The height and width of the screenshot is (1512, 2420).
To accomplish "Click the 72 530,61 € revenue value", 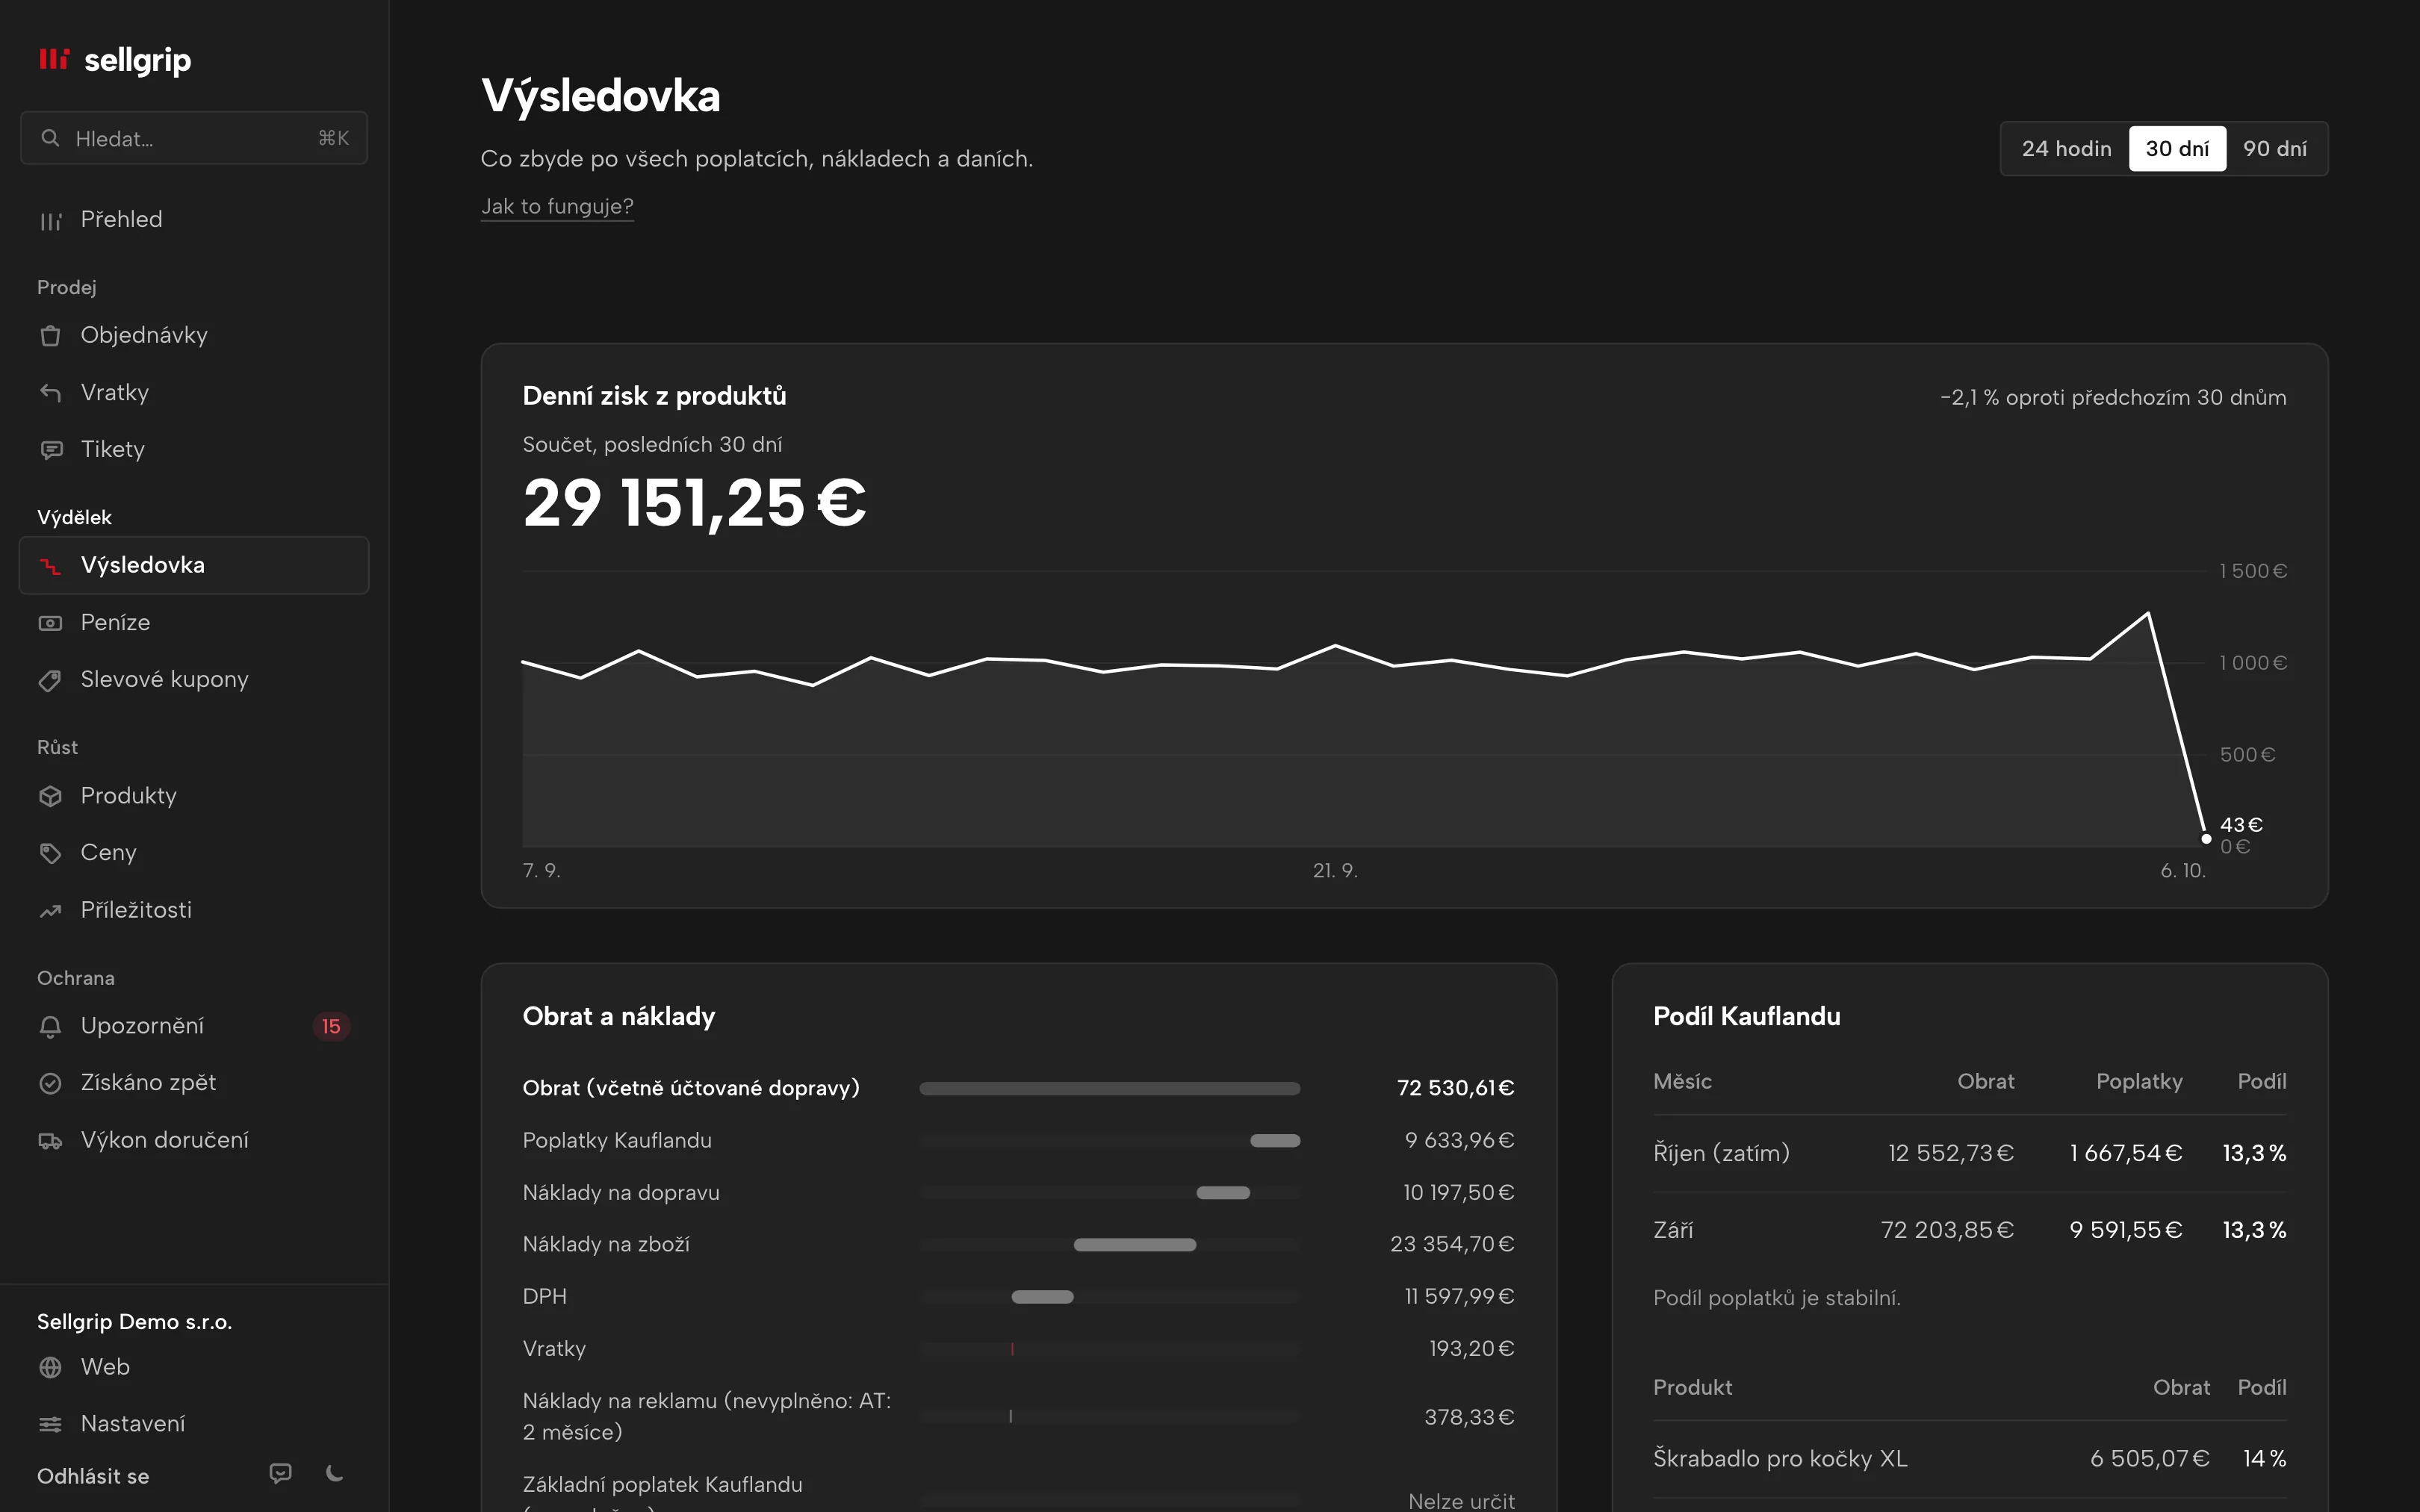I will coord(1455,1088).
